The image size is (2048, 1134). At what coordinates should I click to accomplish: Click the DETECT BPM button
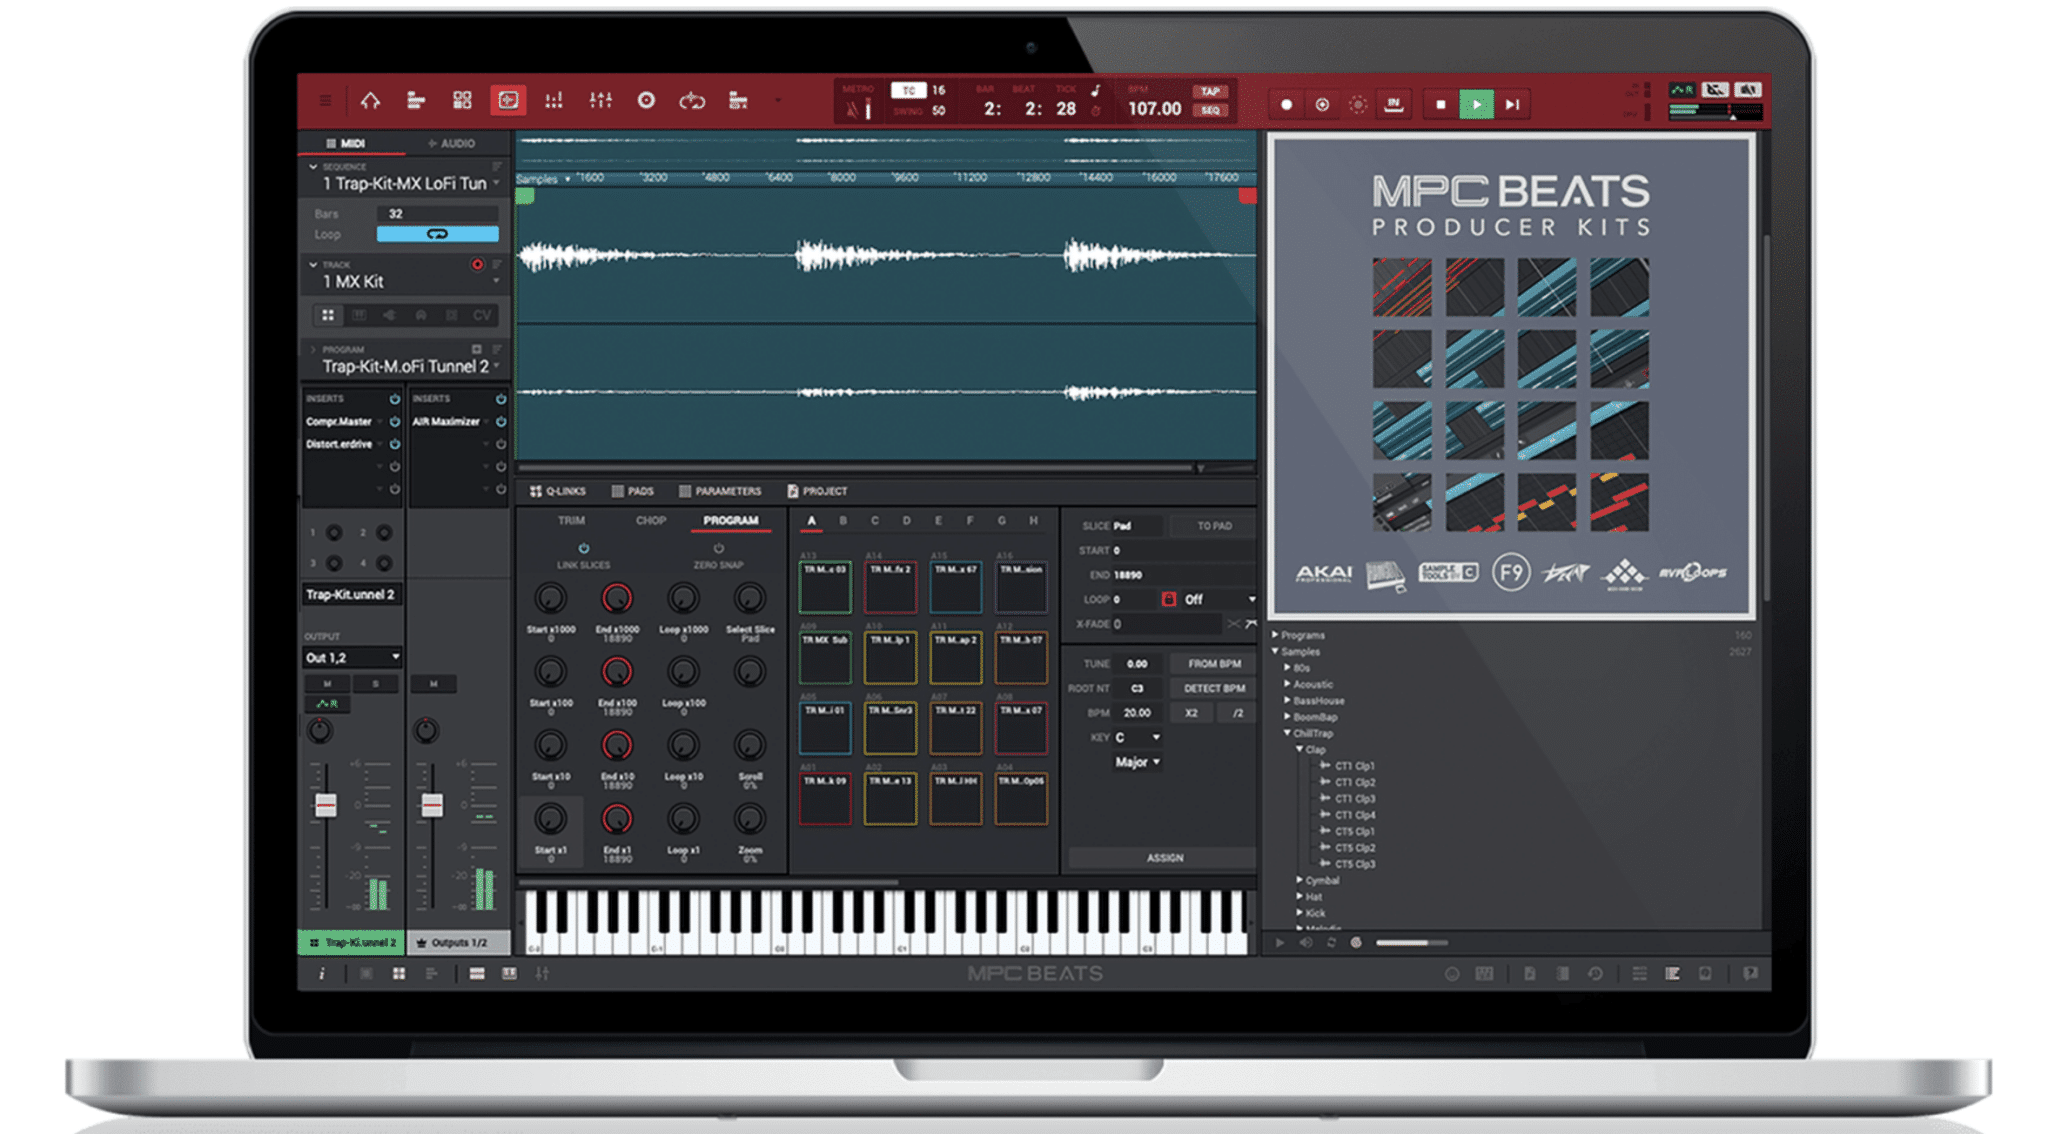click(1212, 688)
